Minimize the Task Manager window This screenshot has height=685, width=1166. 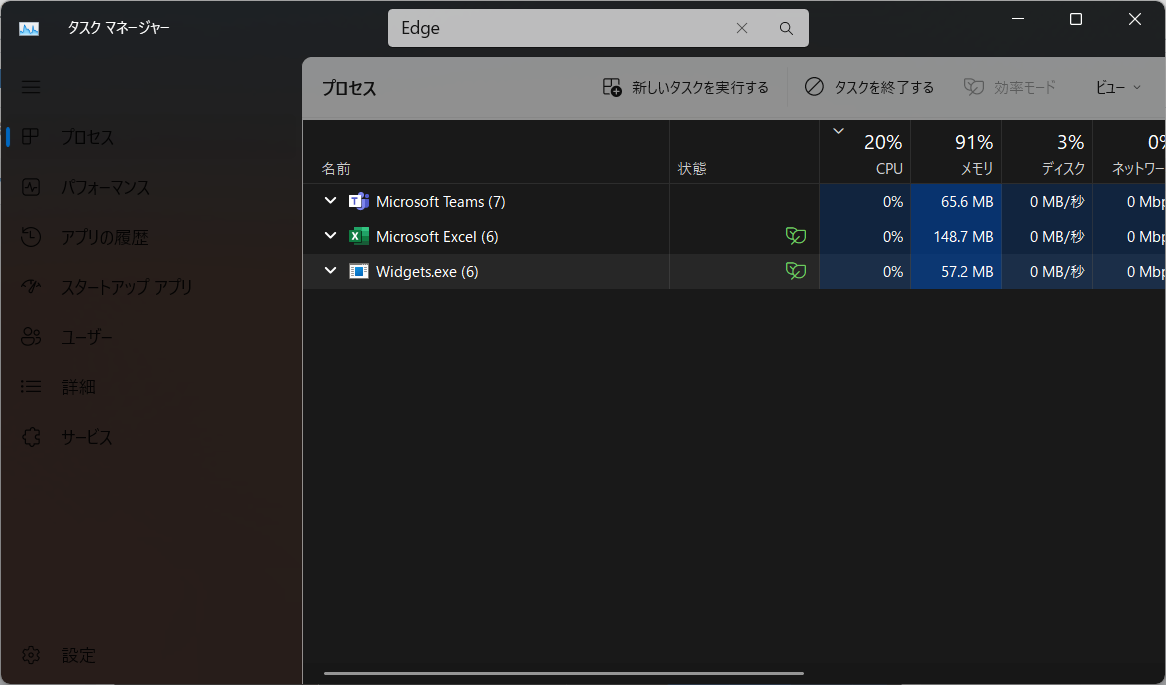click(x=1018, y=19)
